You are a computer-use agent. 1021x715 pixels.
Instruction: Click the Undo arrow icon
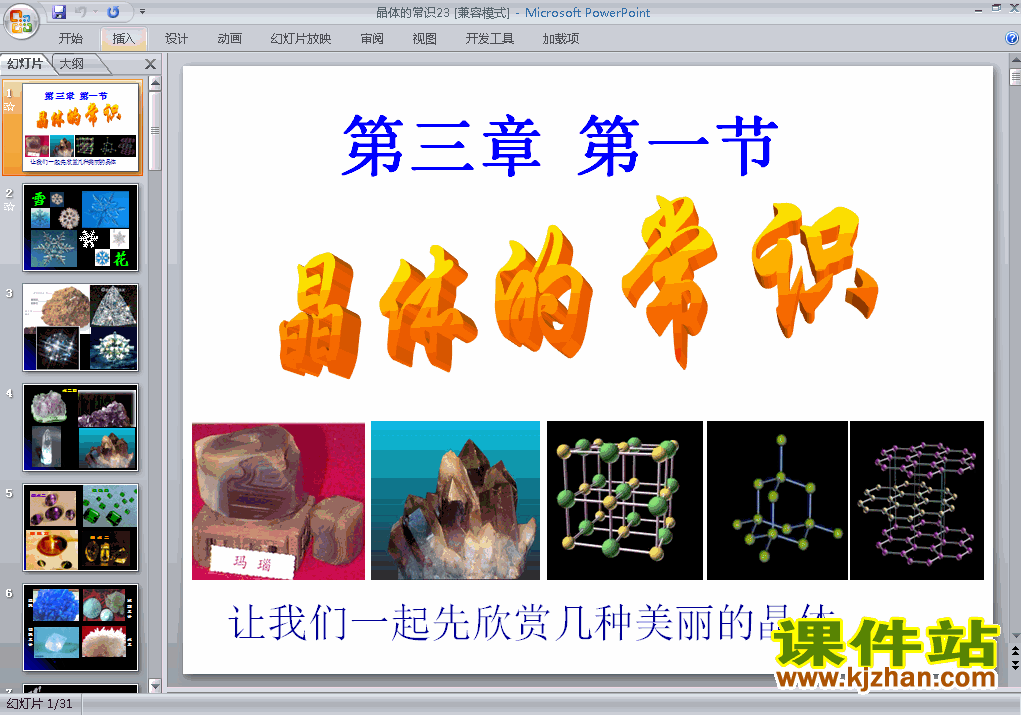click(81, 12)
